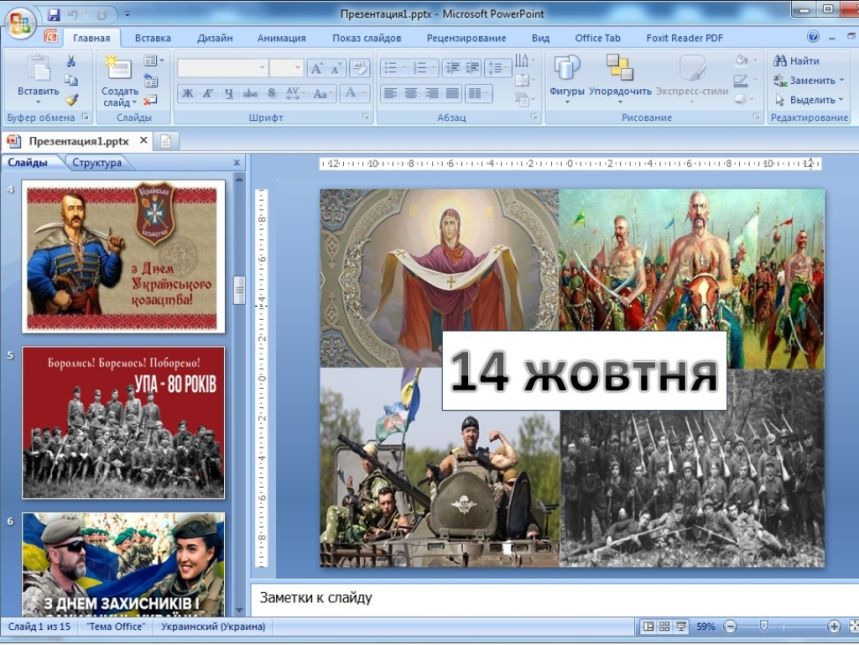Click the Replace (Заменить) button
The width and height of the screenshot is (859, 645).
808,80
